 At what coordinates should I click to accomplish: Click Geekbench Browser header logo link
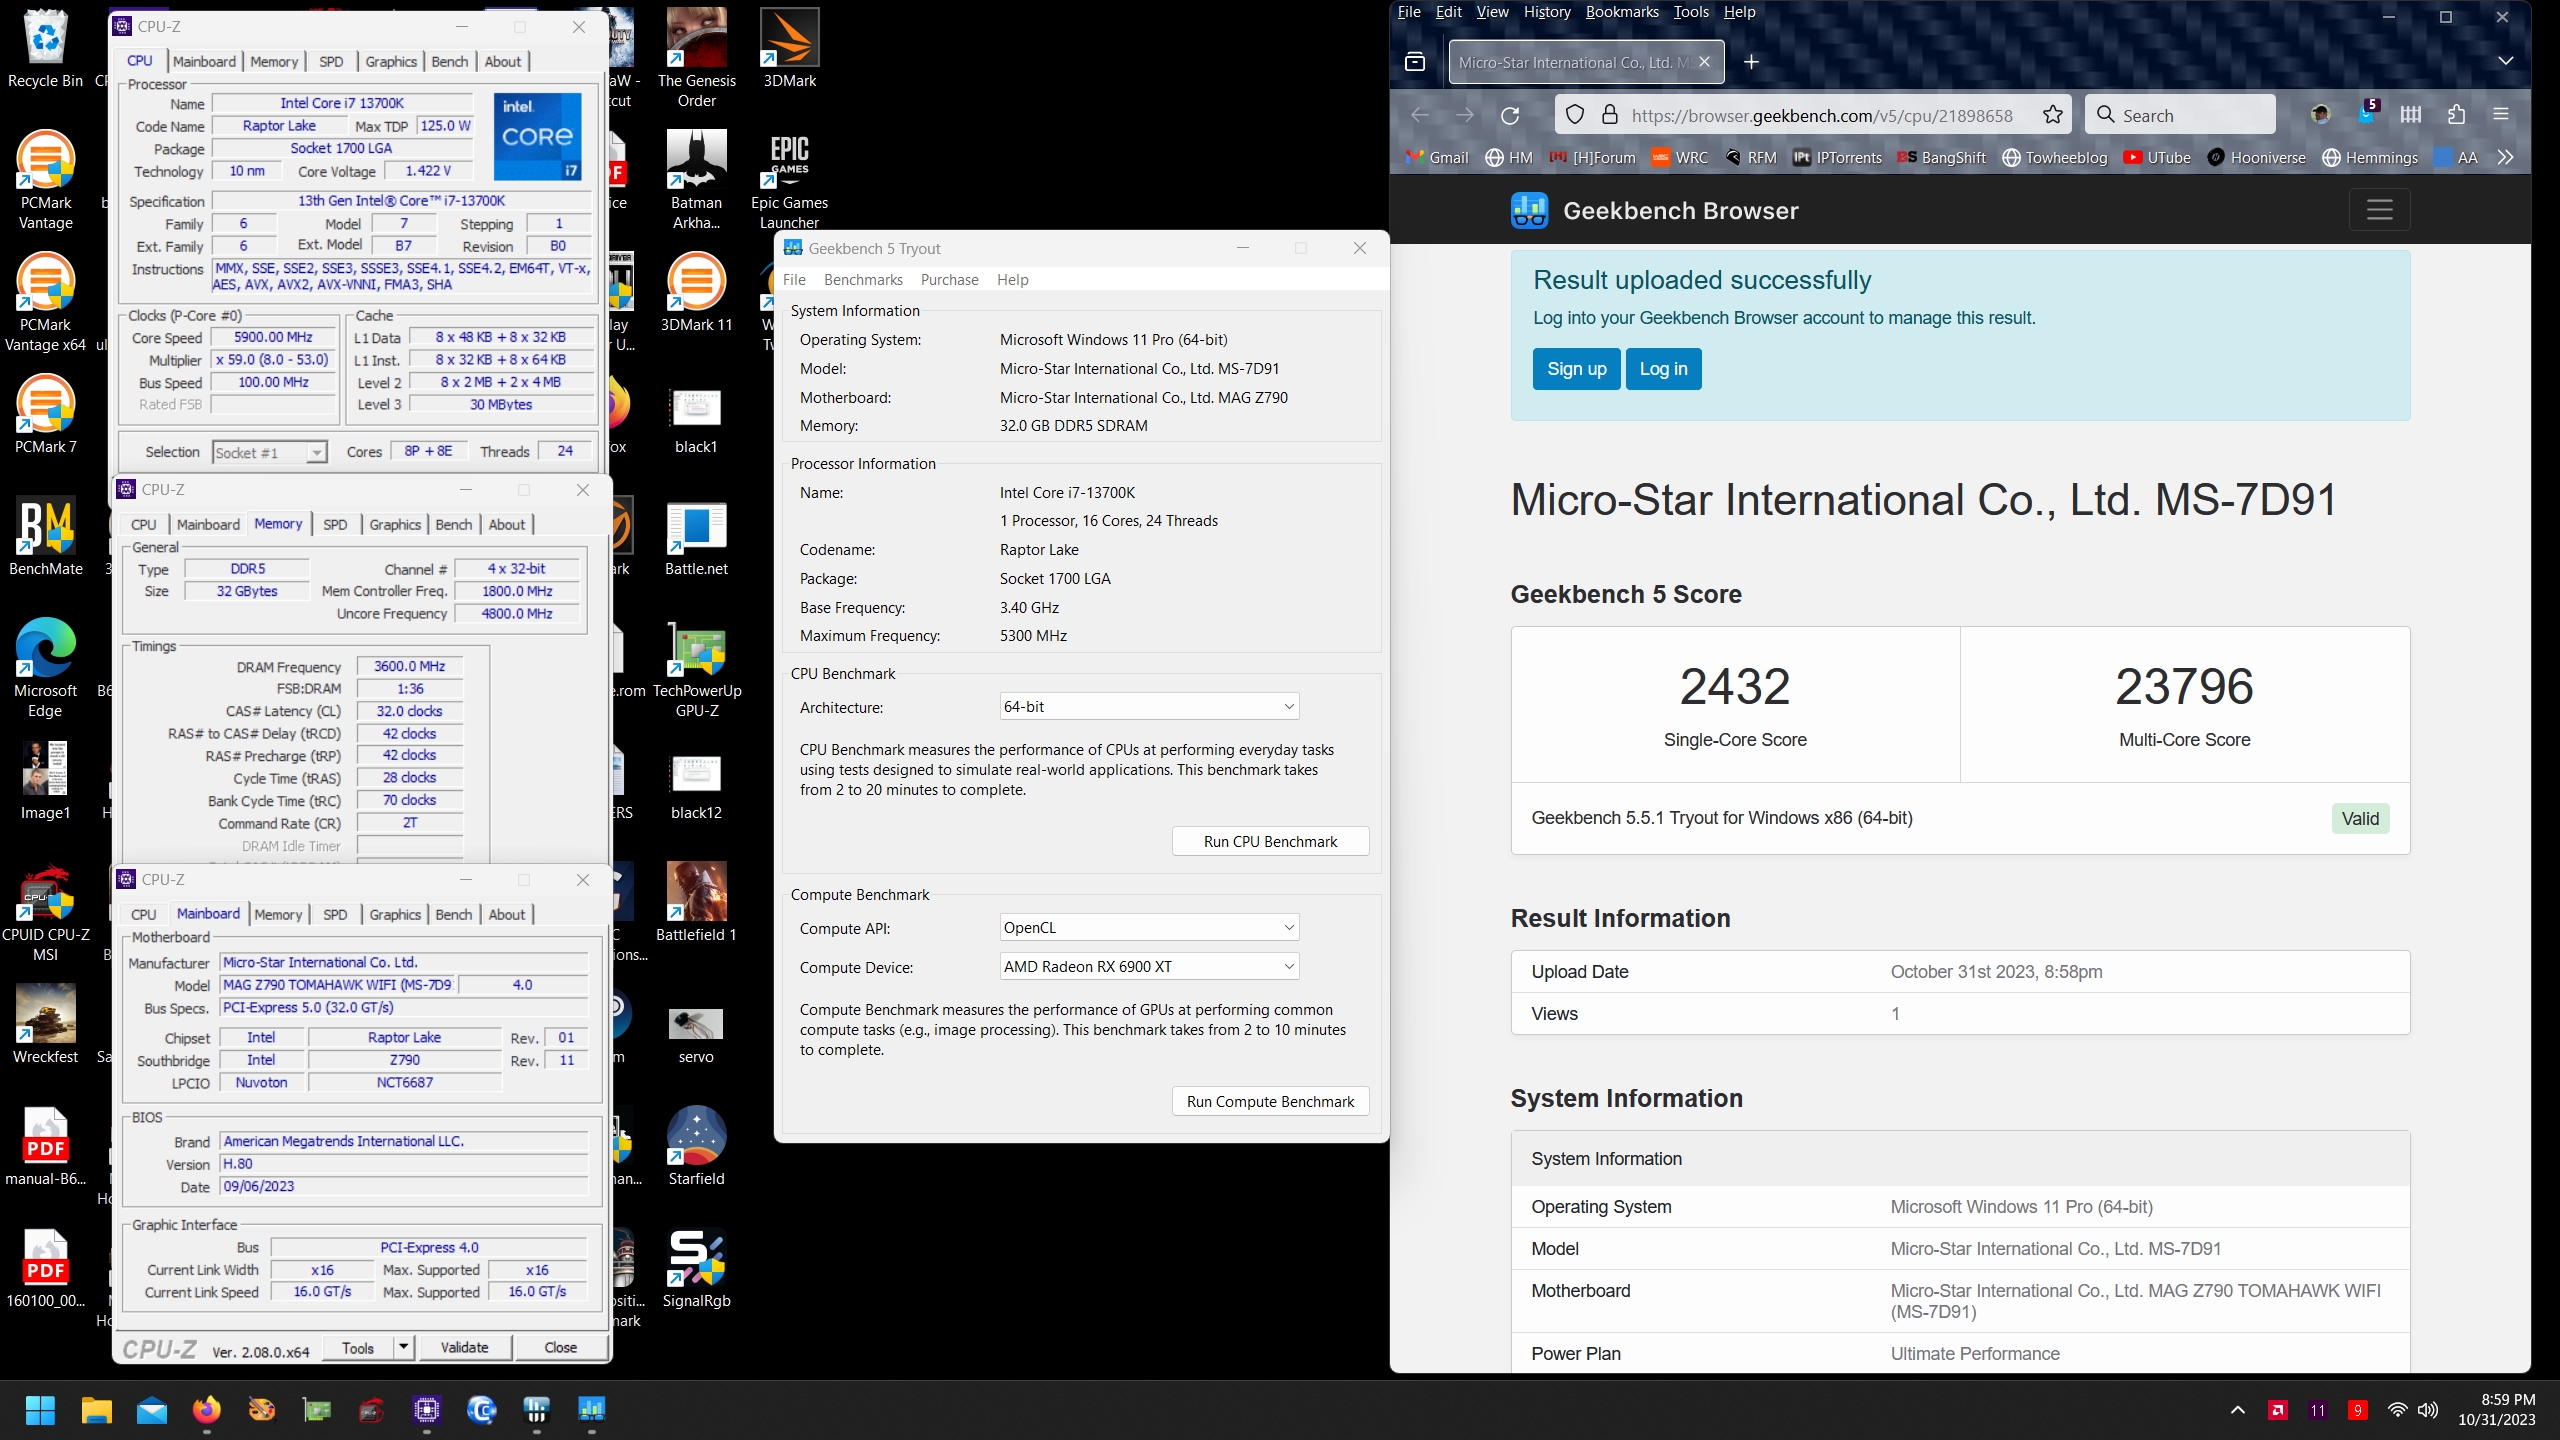click(x=1654, y=210)
